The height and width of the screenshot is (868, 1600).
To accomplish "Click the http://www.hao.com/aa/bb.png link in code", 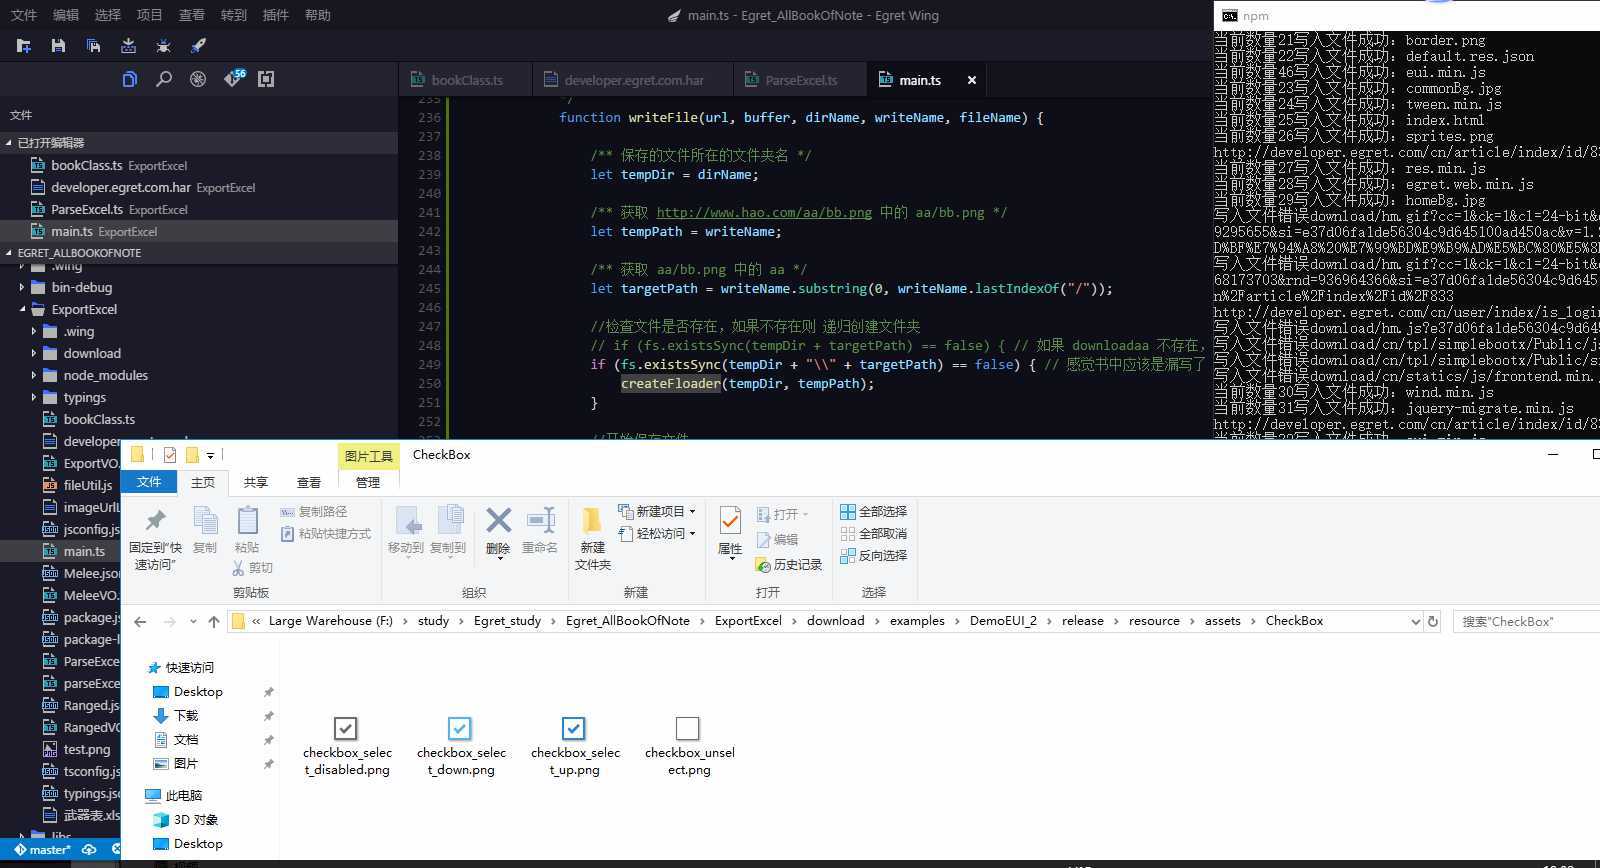I will 764,212.
